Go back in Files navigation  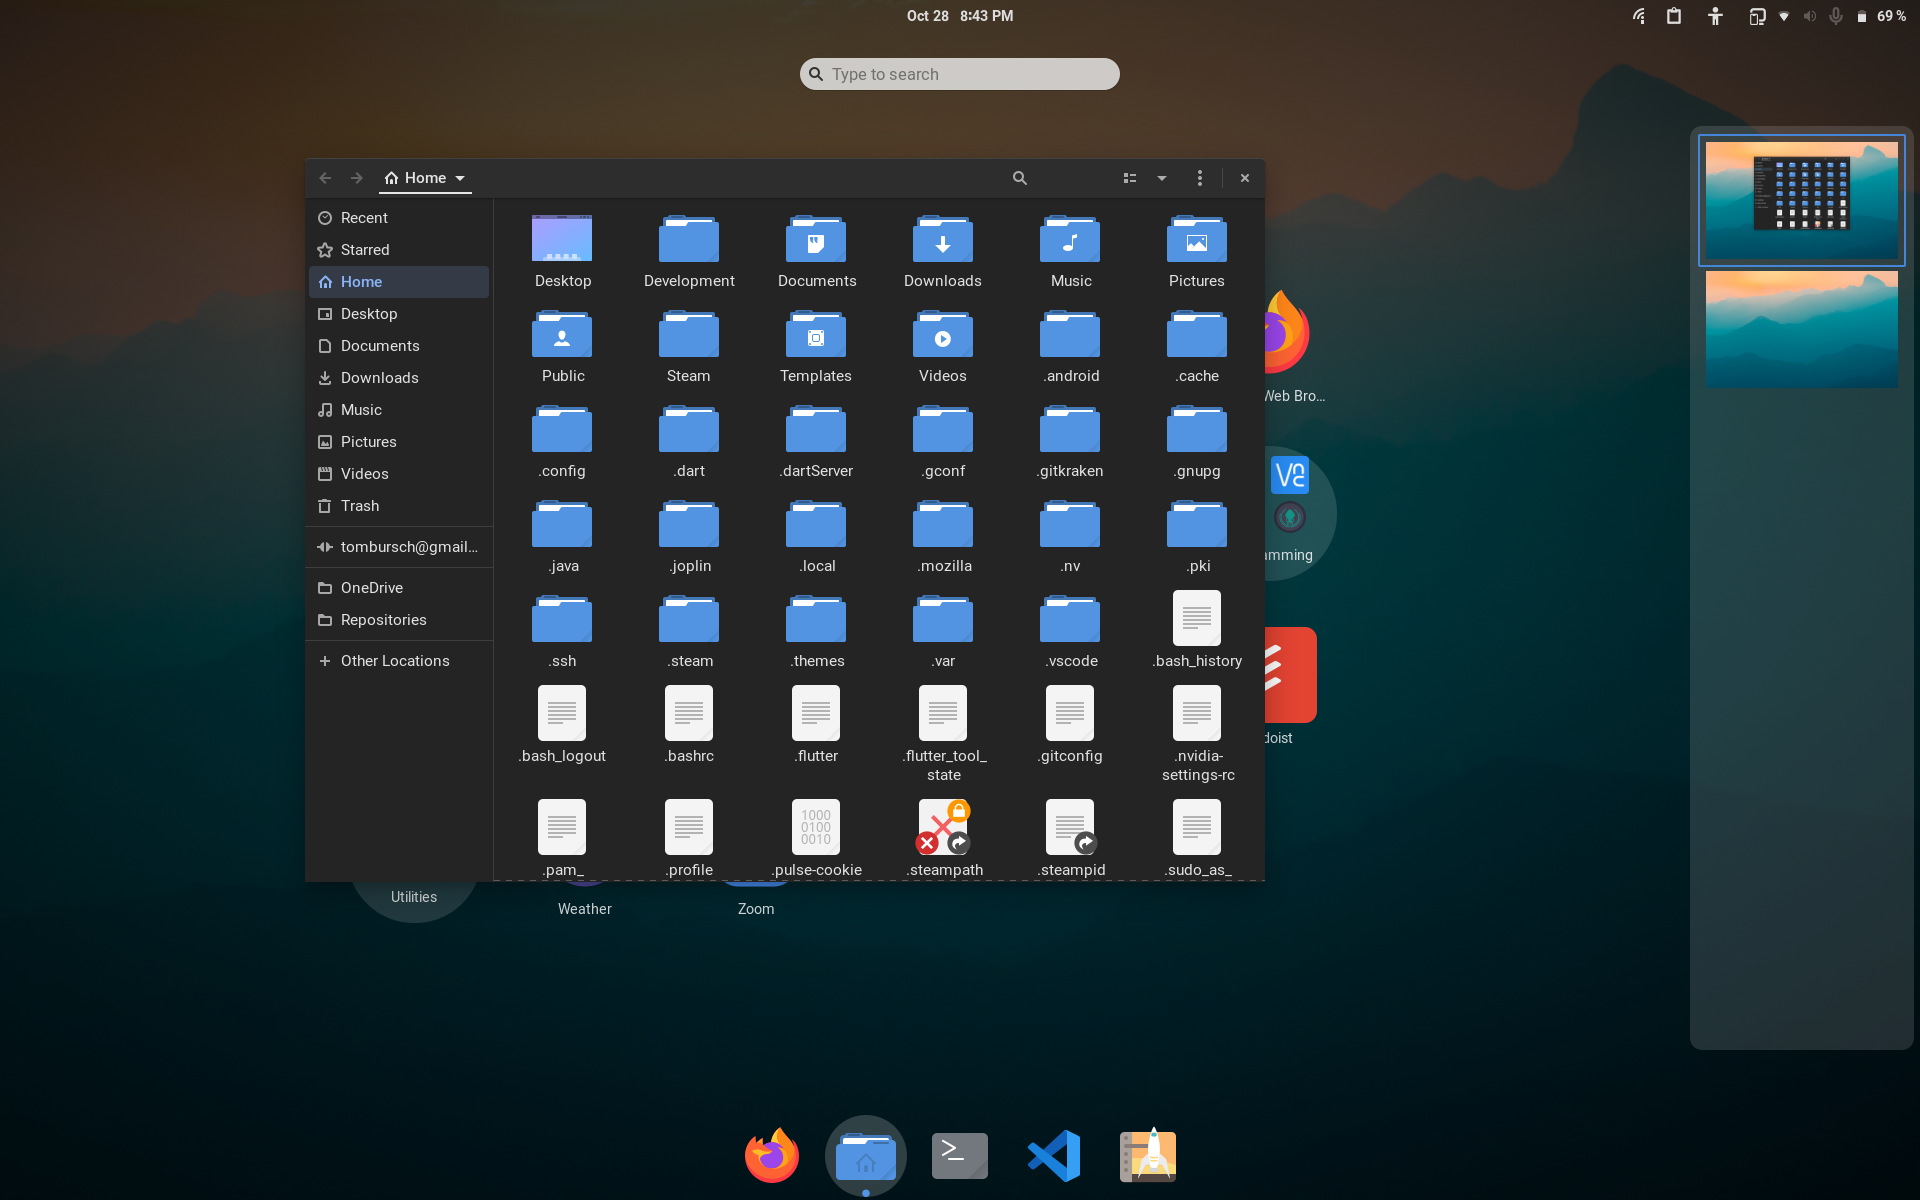tap(325, 178)
